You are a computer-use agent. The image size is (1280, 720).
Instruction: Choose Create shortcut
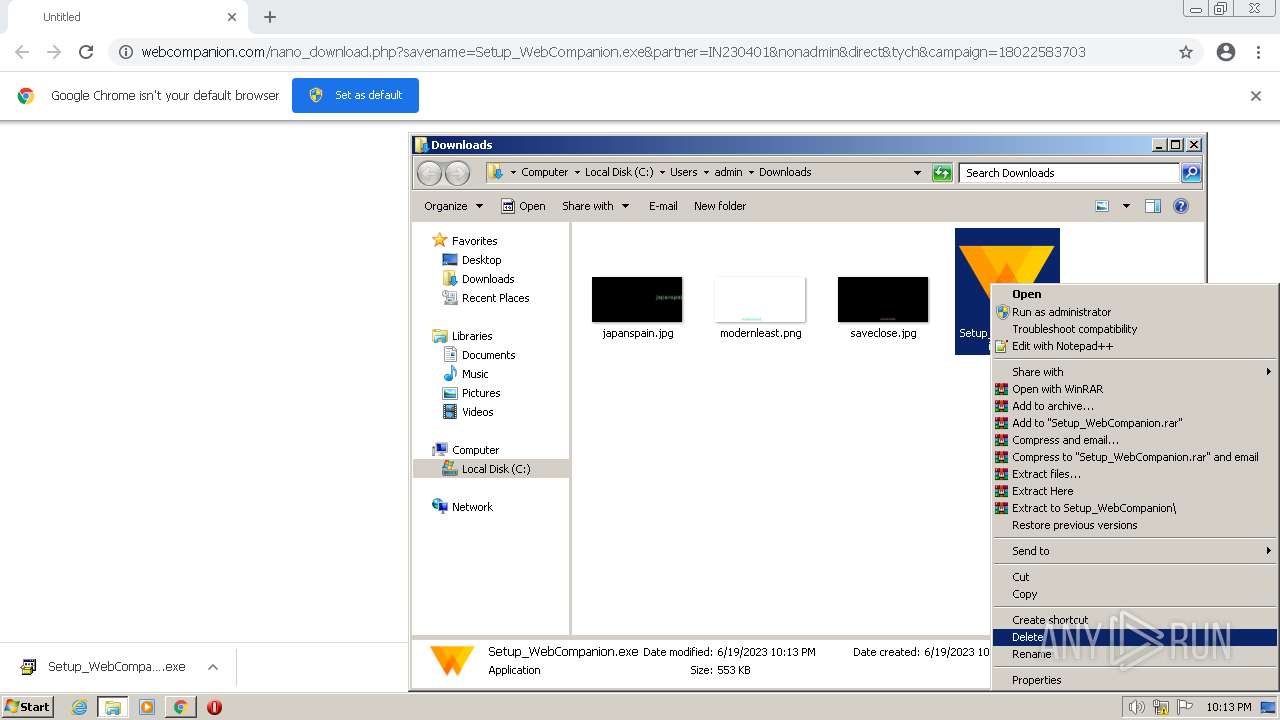(1135, 620)
